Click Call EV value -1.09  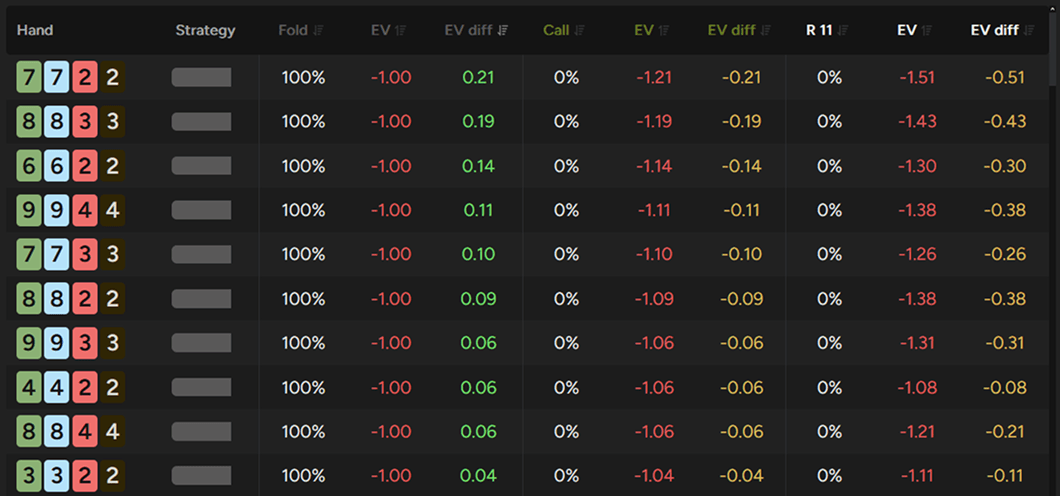(x=654, y=299)
